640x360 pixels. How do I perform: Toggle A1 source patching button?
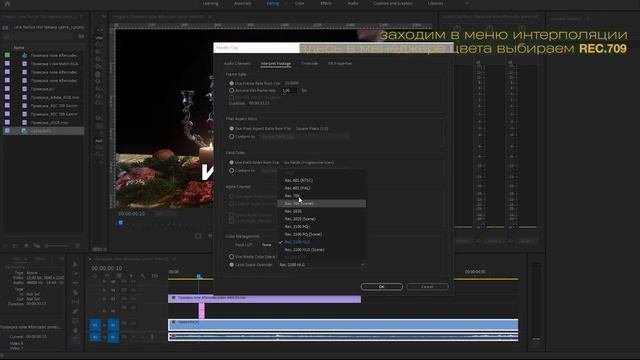95,337
